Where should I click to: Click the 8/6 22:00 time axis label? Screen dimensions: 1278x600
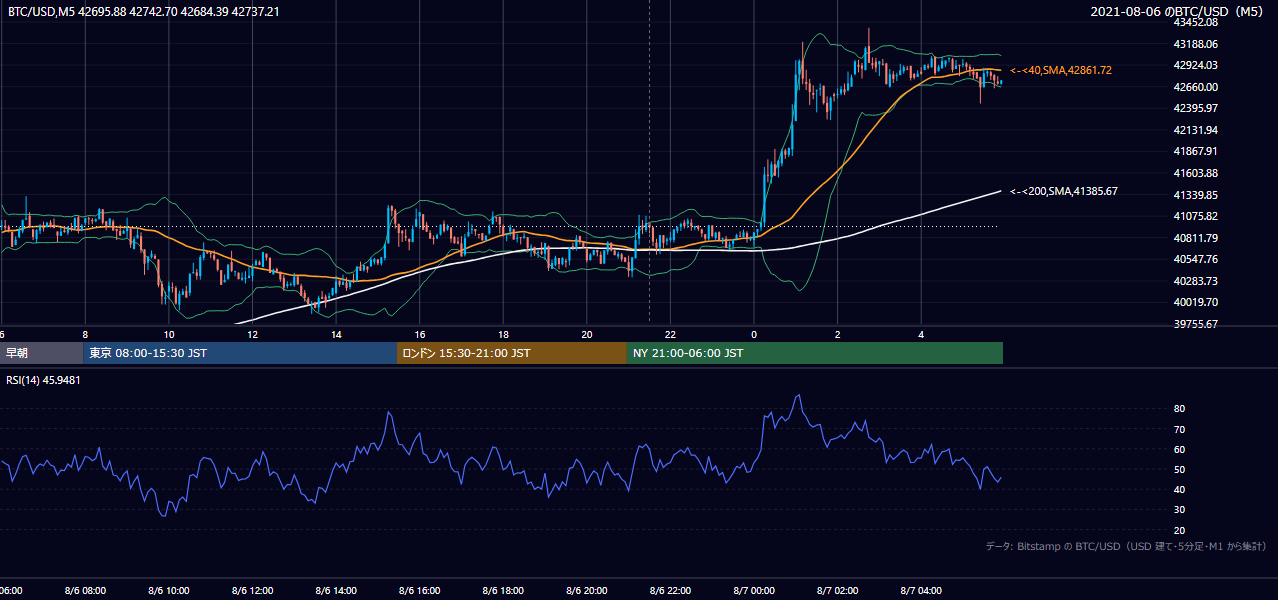pos(670,591)
